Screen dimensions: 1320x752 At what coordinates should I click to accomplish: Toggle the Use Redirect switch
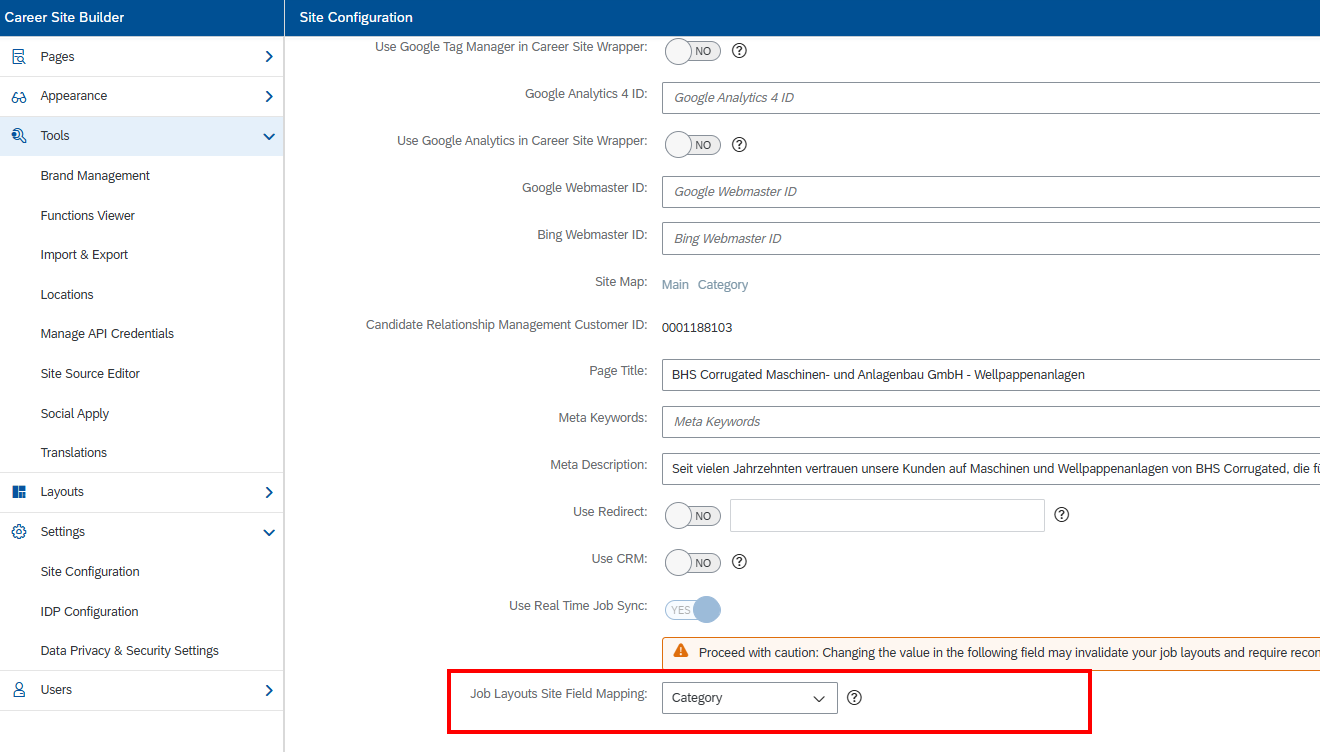click(x=693, y=516)
